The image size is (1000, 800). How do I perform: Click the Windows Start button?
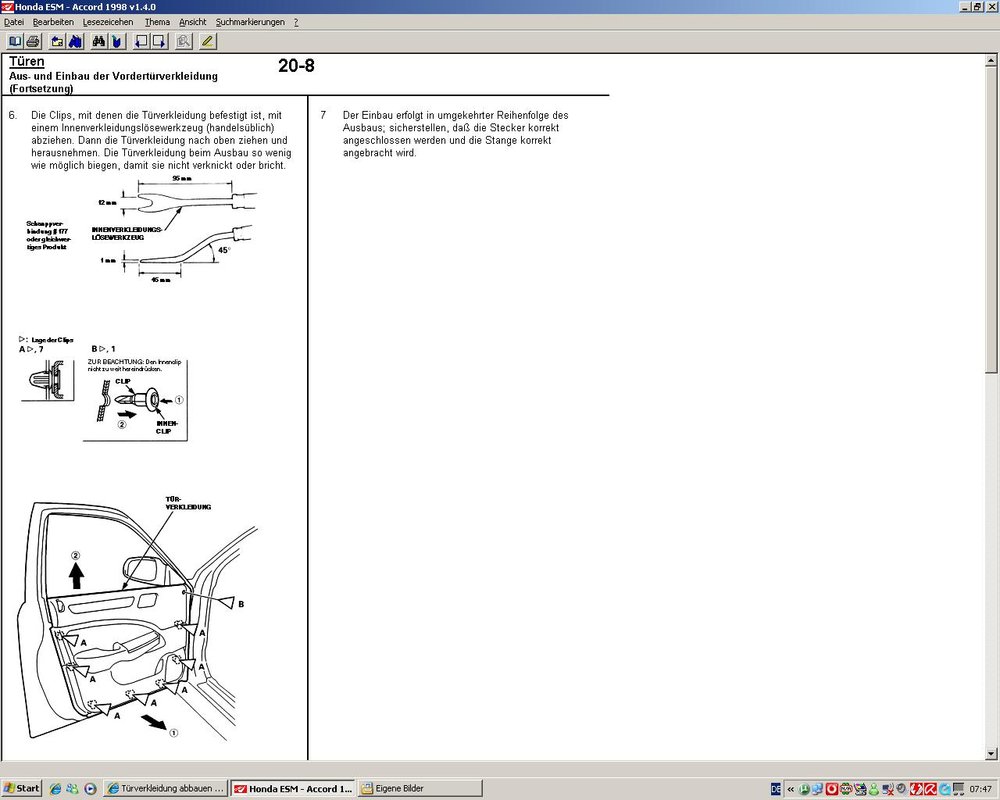pos(21,788)
